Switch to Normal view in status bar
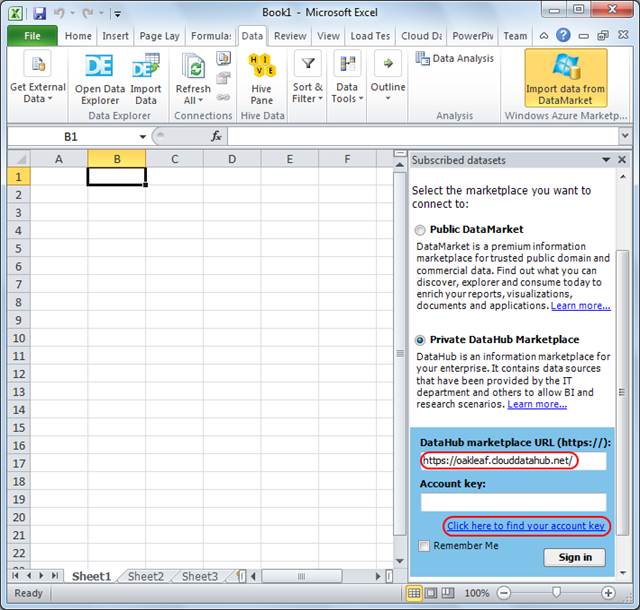The image size is (640, 610). point(414,593)
